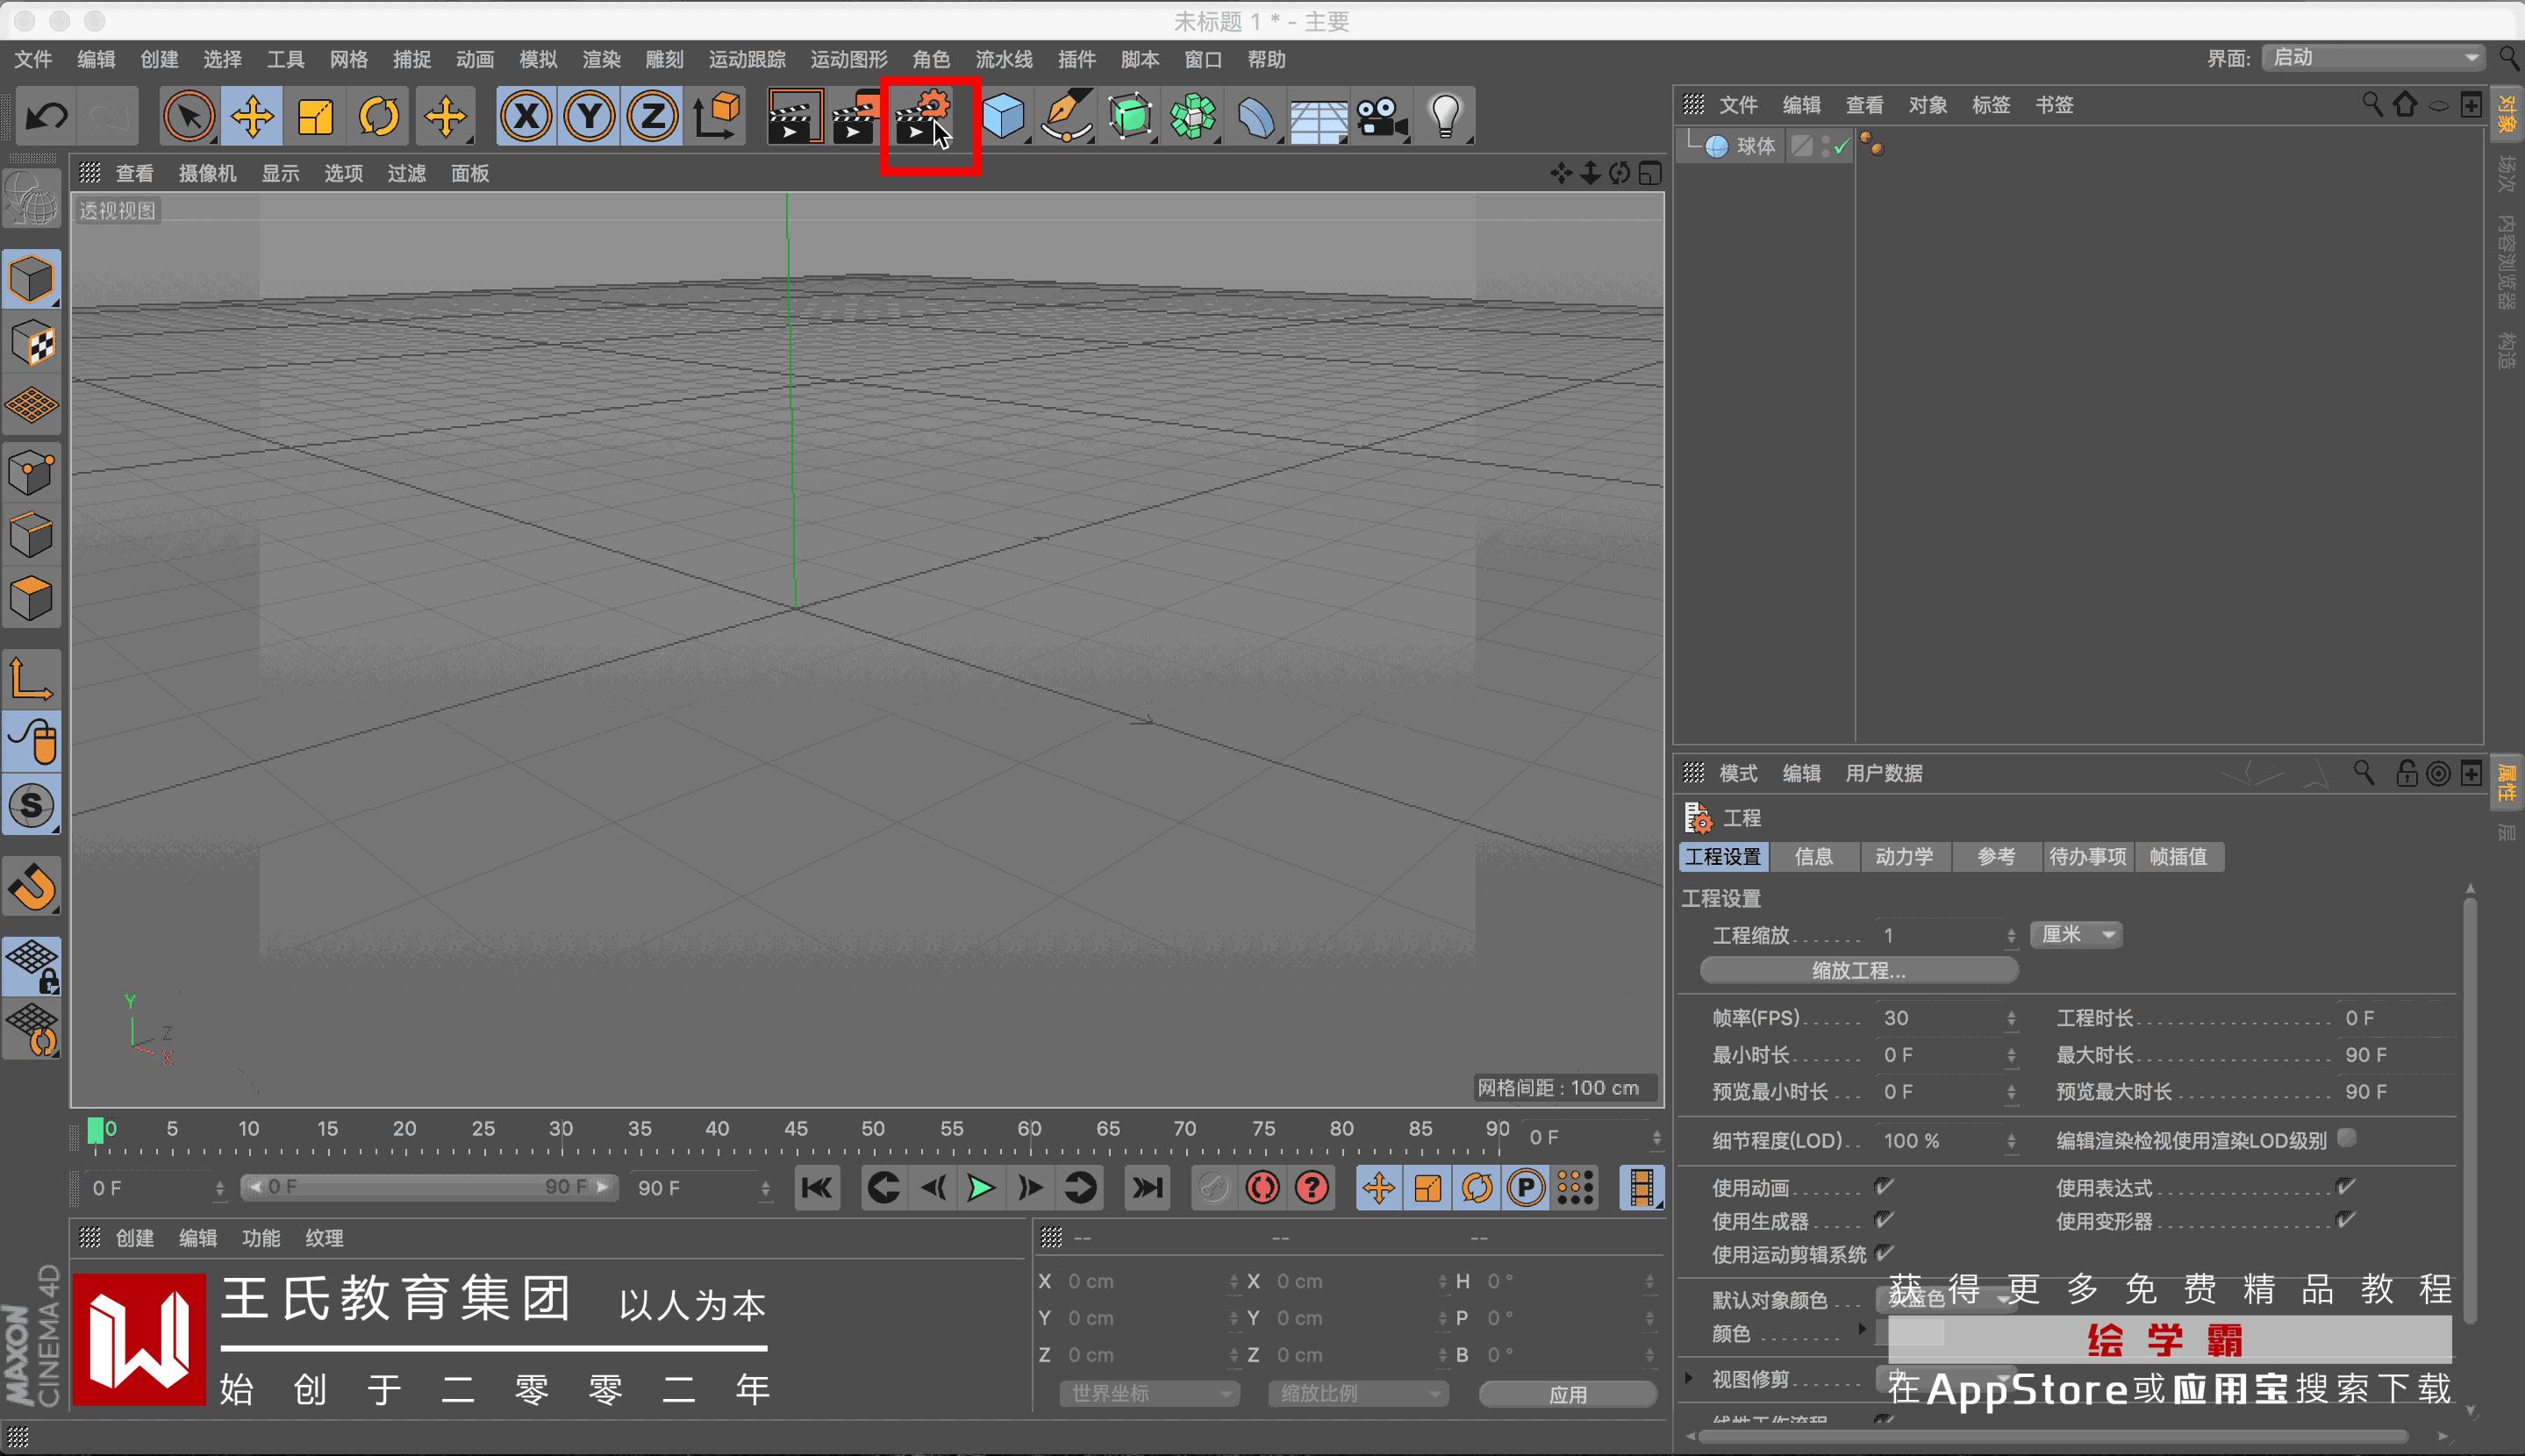Screen dimensions: 2525x1456
Task: Add a Light object
Action: click(1444, 117)
